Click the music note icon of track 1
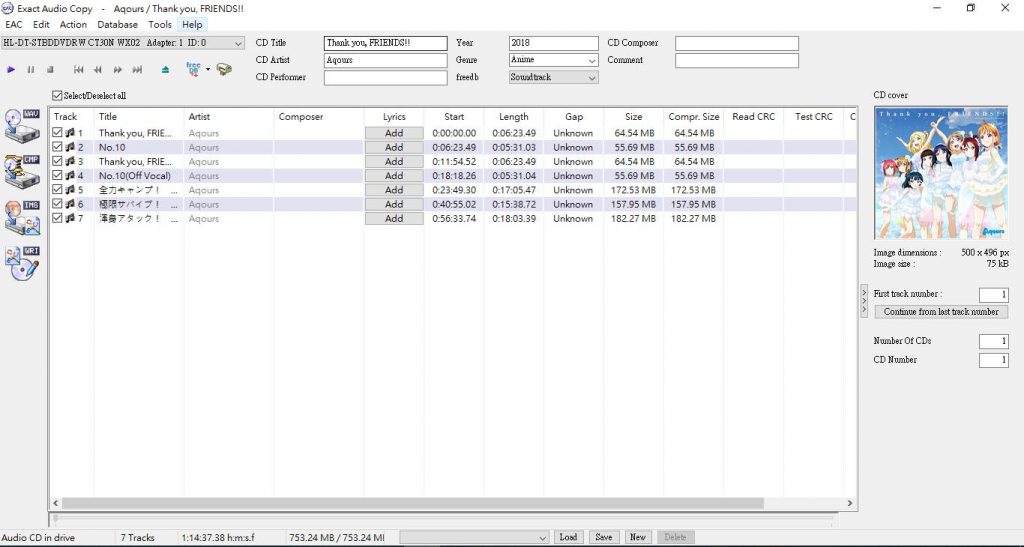The height and width of the screenshot is (547, 1024). (70, 133)
